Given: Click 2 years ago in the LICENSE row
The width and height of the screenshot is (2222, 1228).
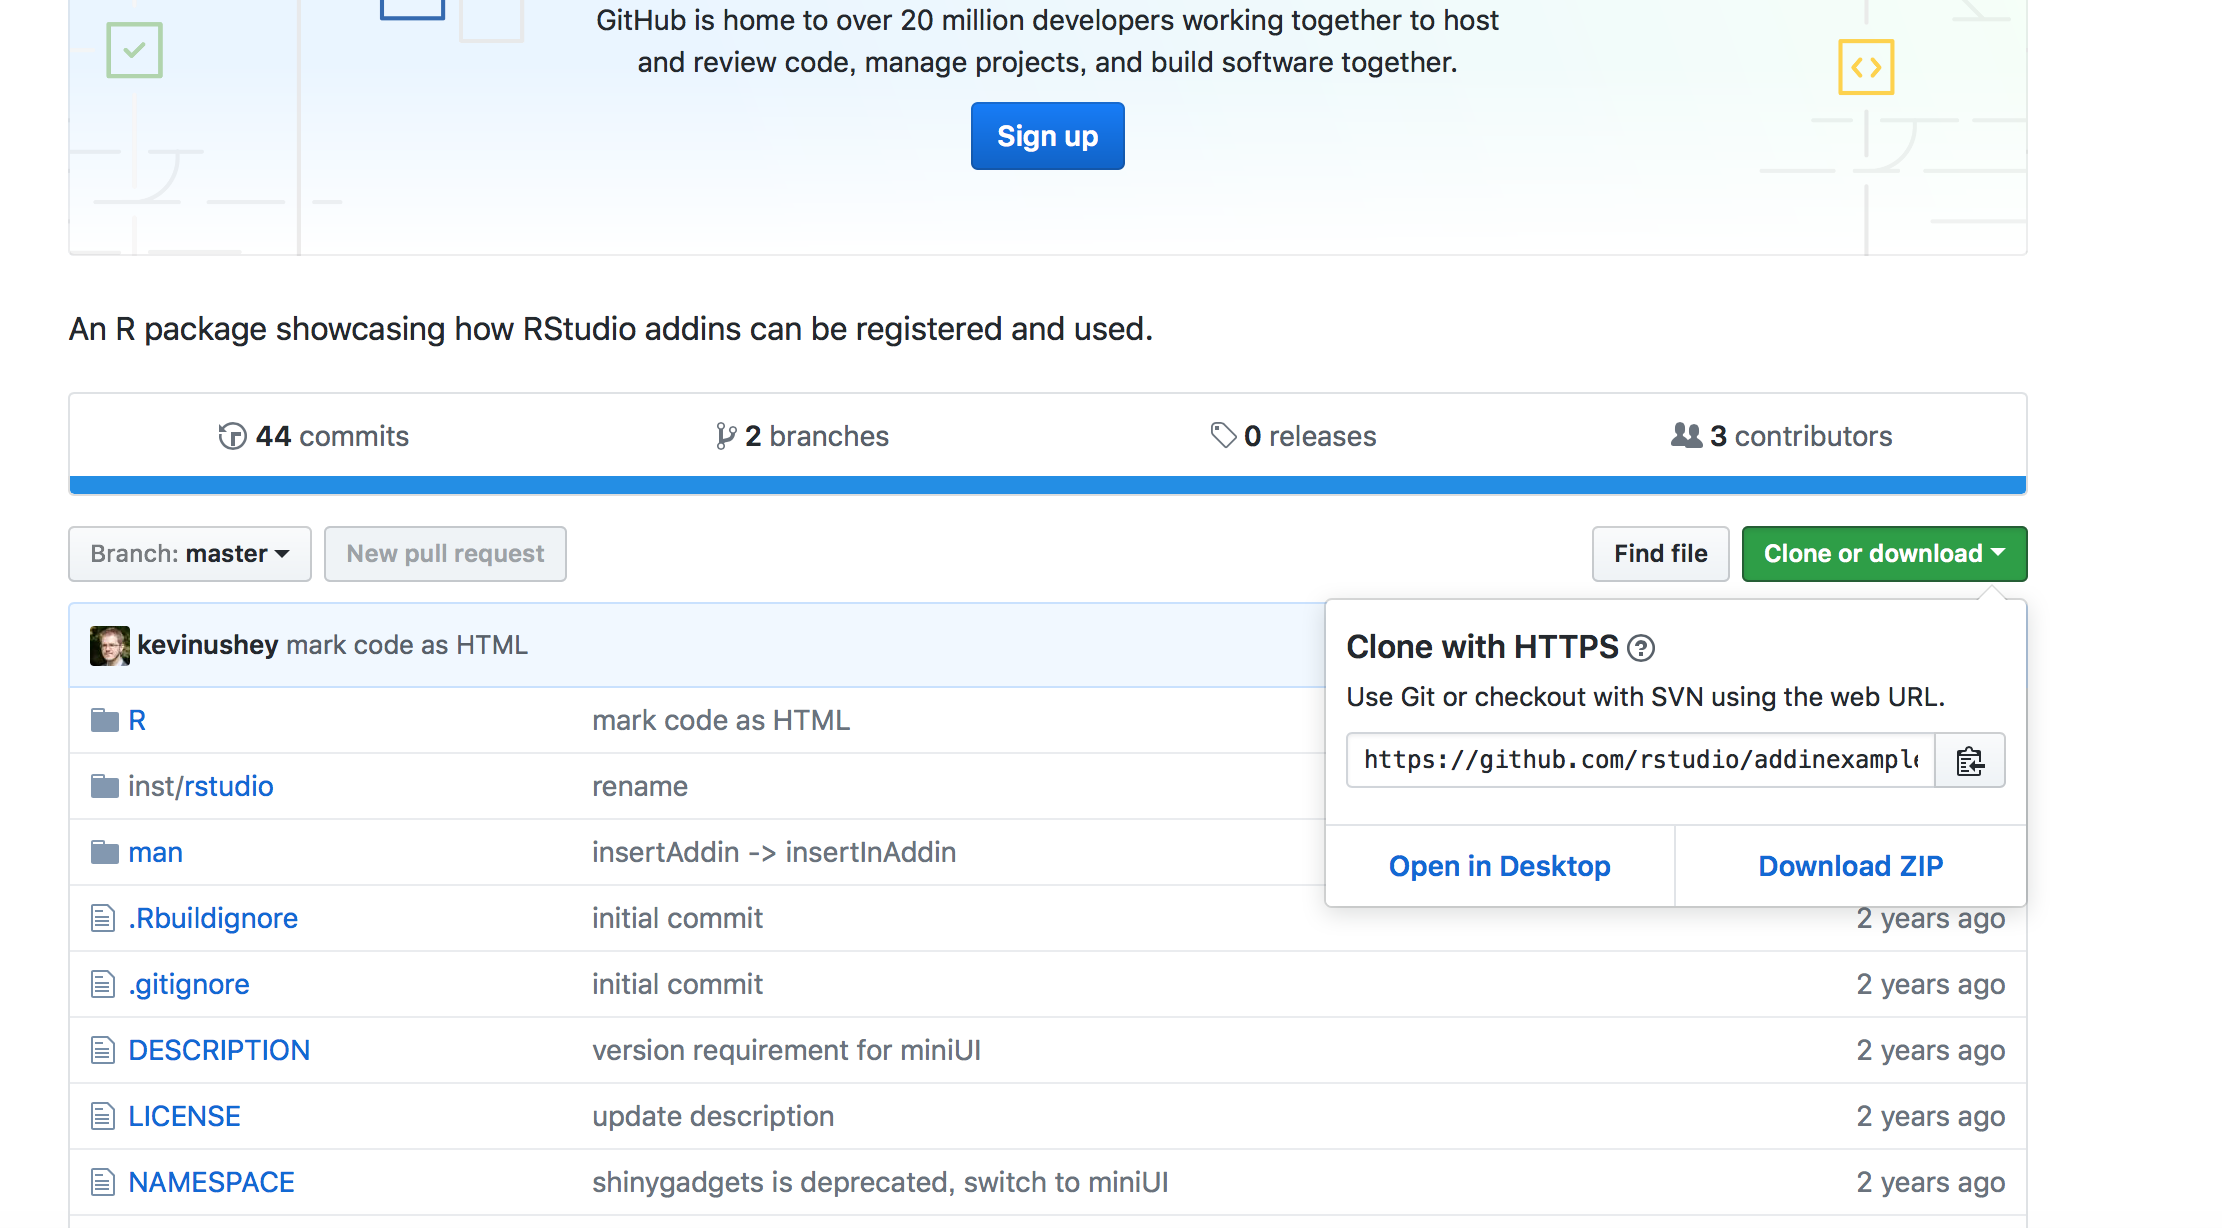Looking at the screenshot, I should click(1930, 1116).
